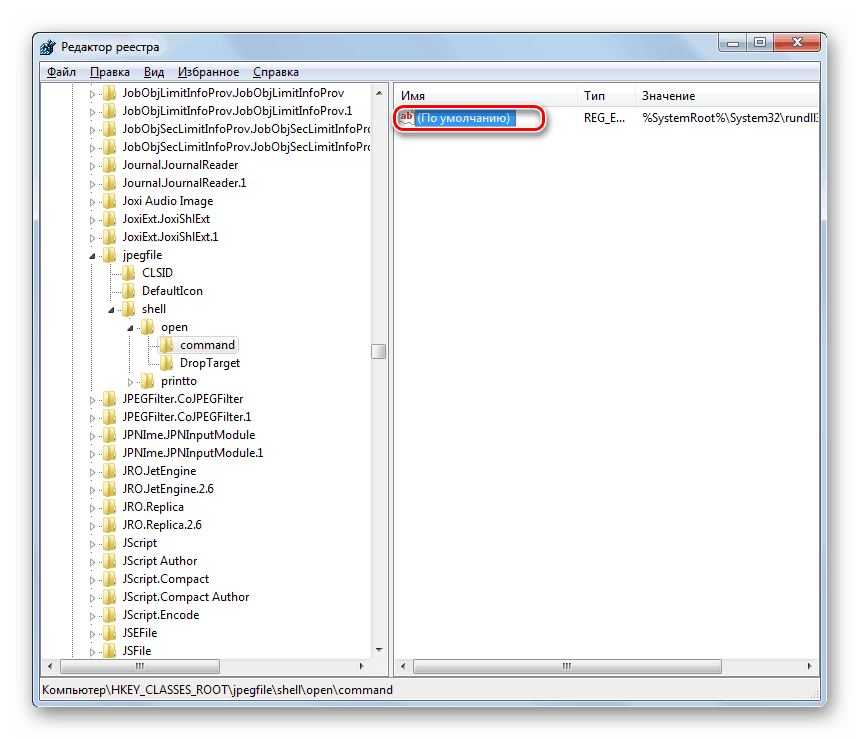
Task: Open the Правка menu
Action: [110, 71]
